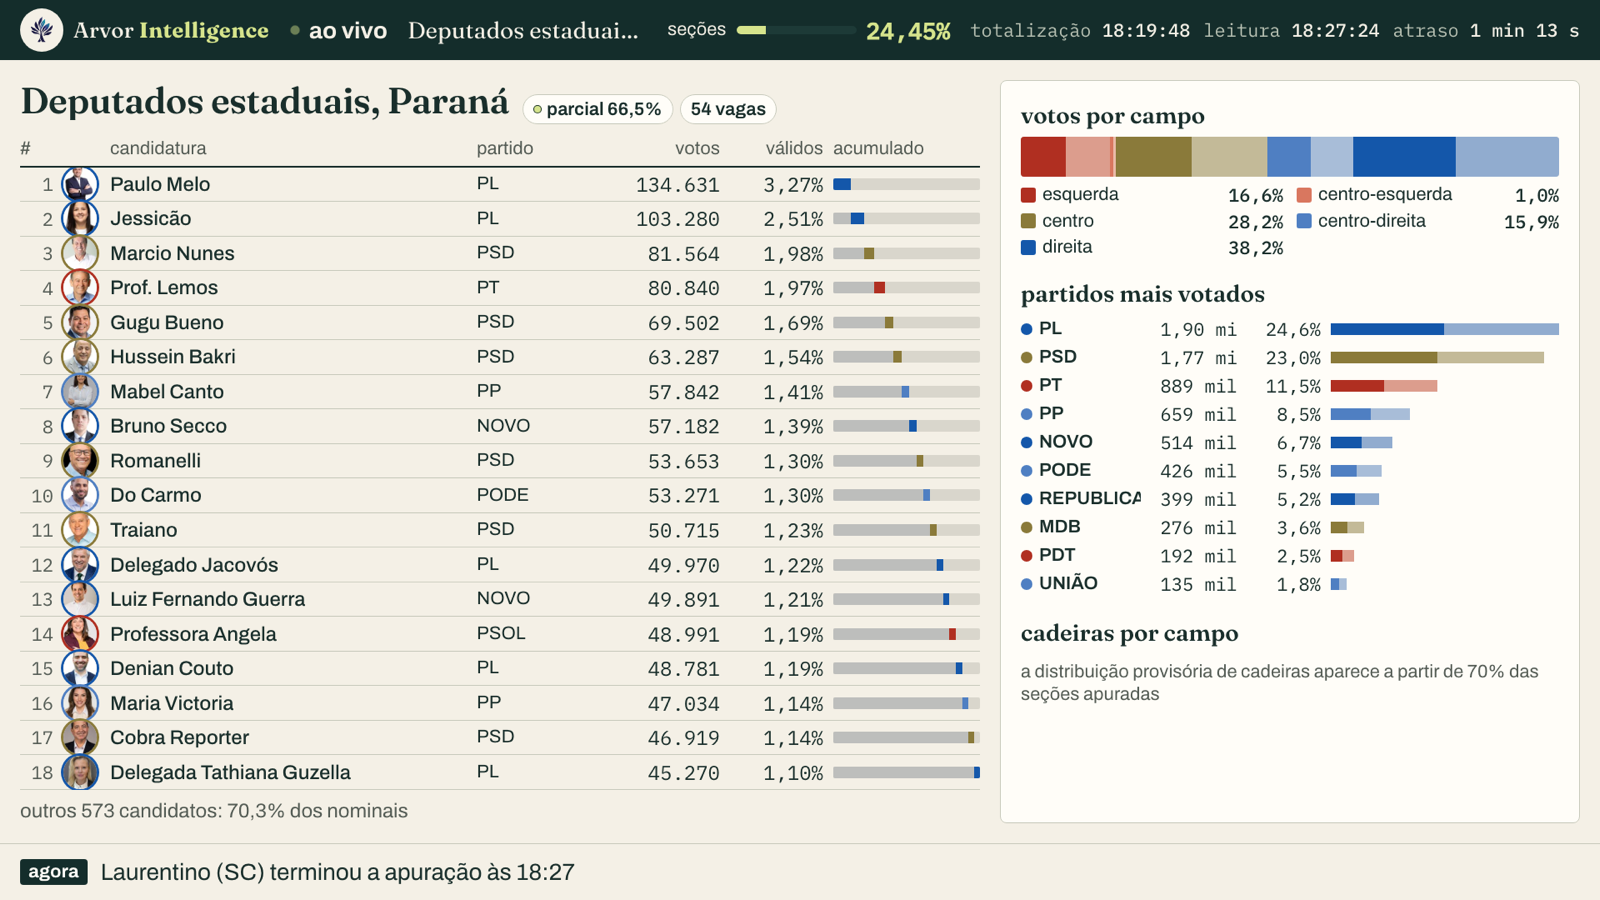Viewport: 1600px width, 900px height.
Task: Click the UNIÃO party row
Action: pyautogui.click(x=1289, y=584)
